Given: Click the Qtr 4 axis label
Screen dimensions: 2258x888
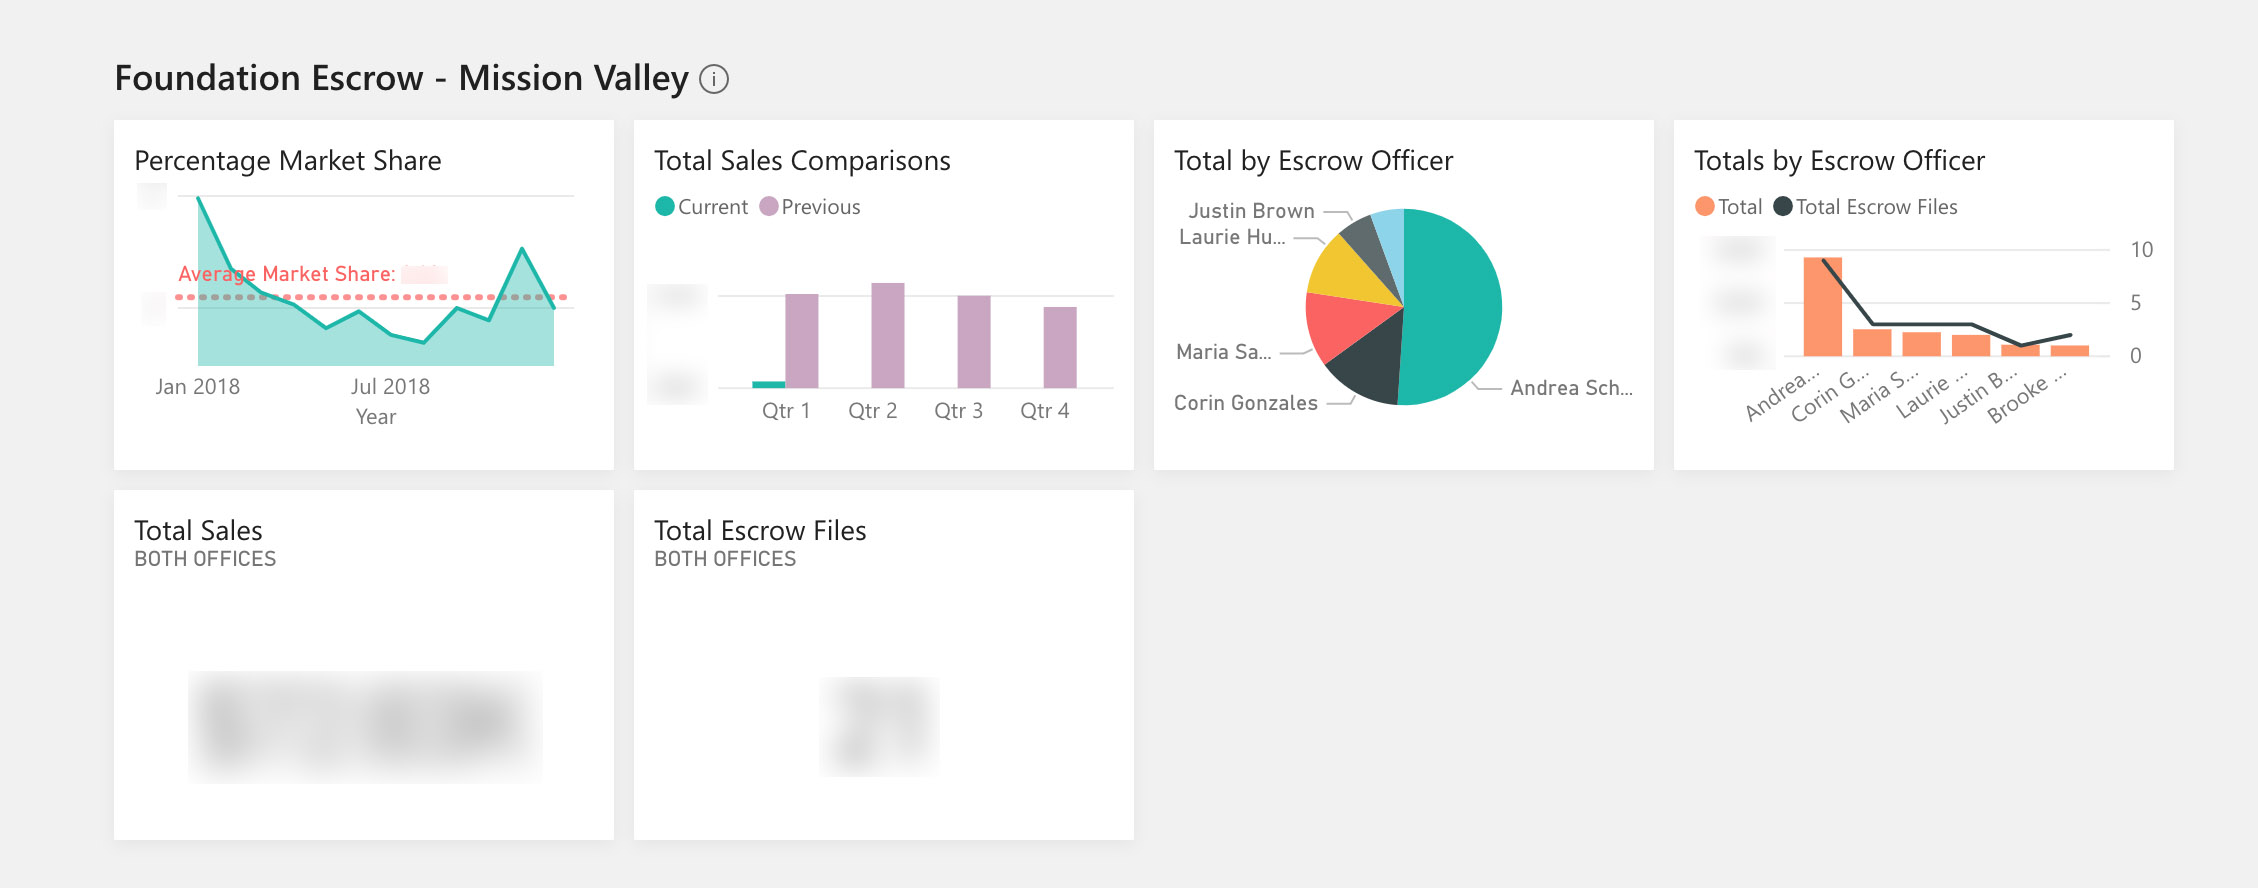Looking at the screenshot, I should (1045, 411).
